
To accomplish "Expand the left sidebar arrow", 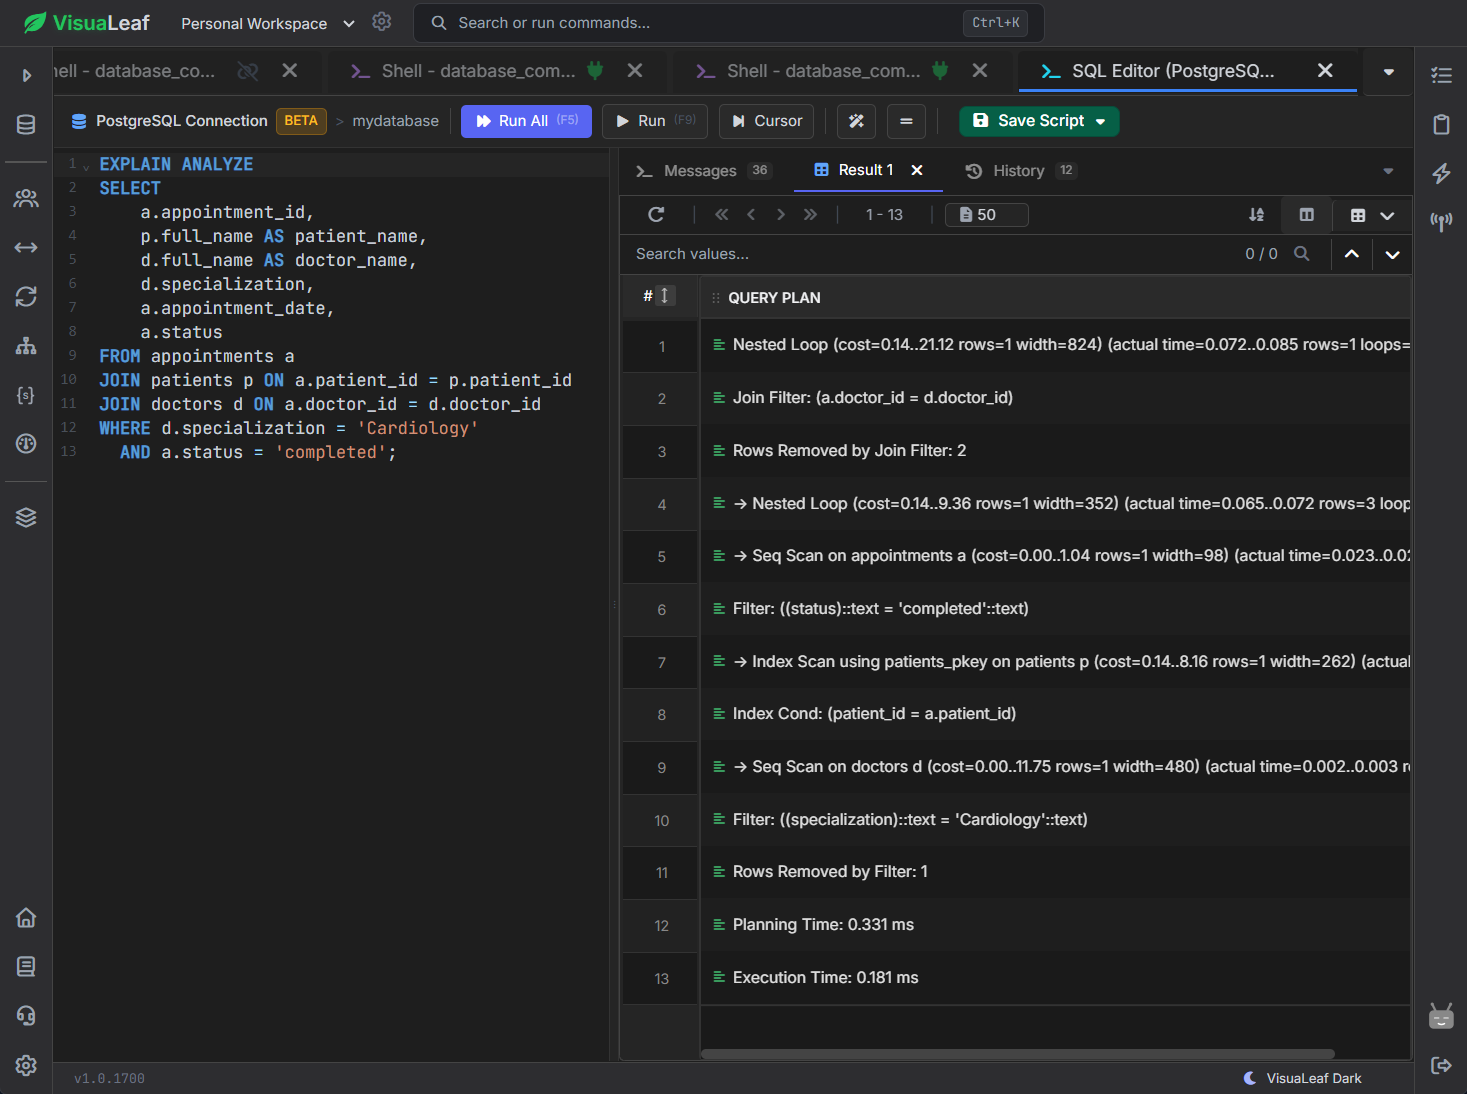I will point(26,75).
